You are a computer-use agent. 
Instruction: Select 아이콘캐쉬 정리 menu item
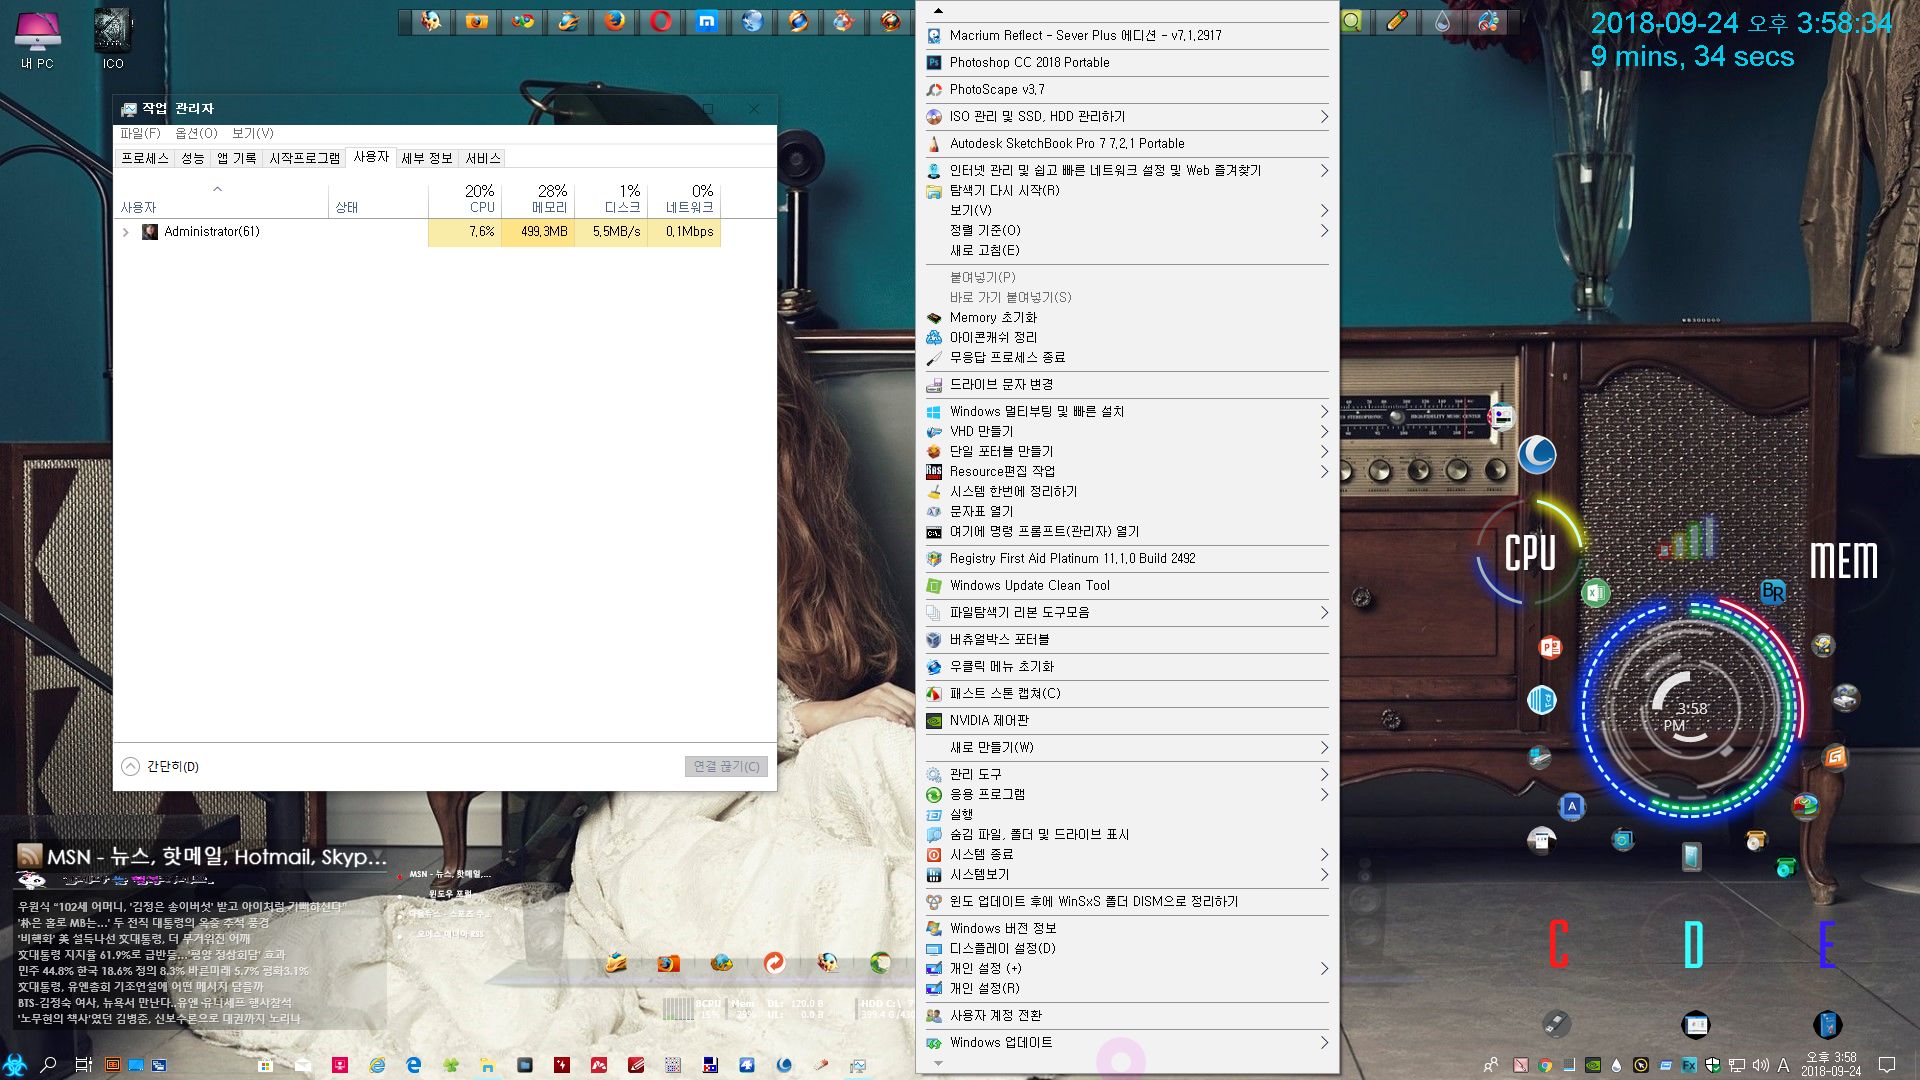1127,337
